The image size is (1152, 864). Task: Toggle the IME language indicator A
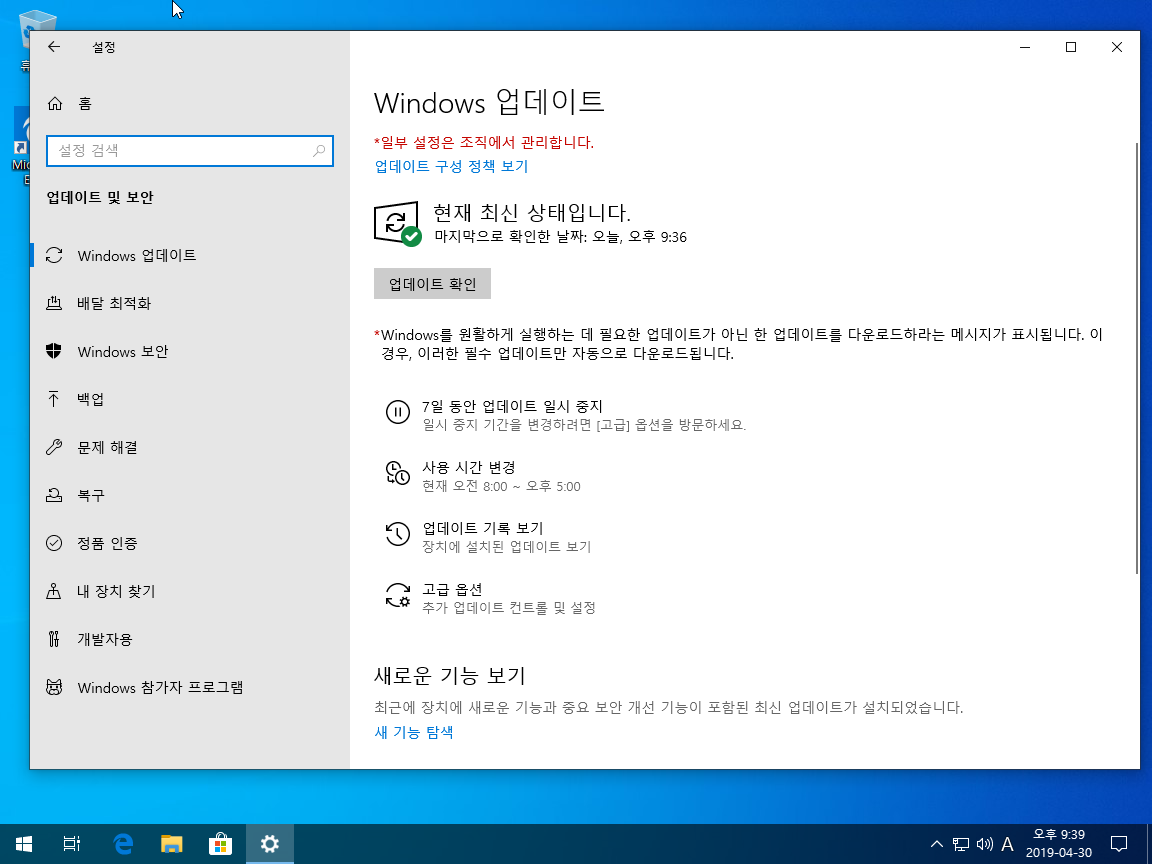1007,844
